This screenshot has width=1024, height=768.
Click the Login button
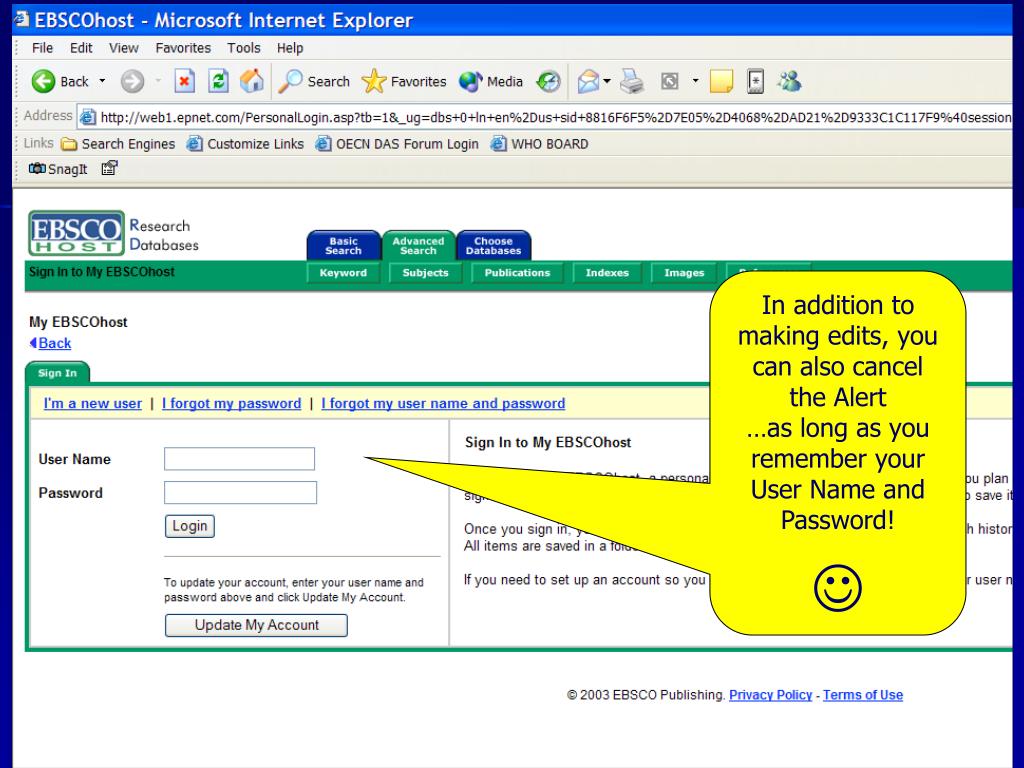[190, 526]
